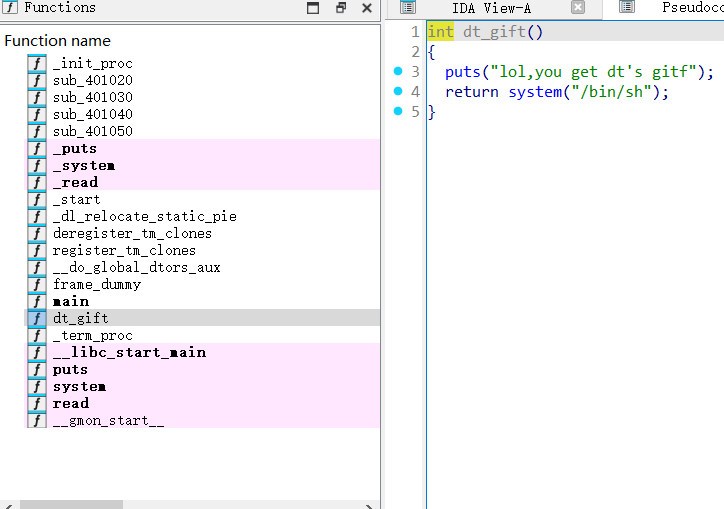Click the function icon beside main

(37, 302)
